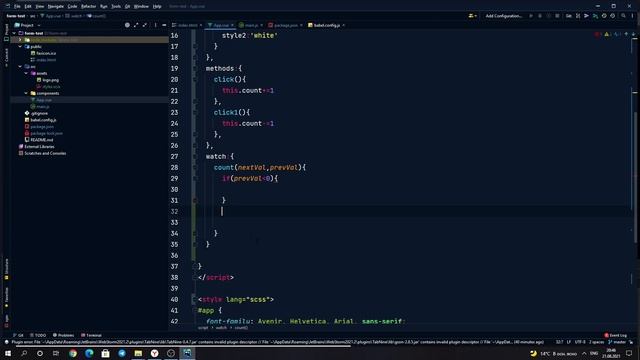The height and width of the screenshot is (360, 640).
Task: Select logo.png in project tree
Action: click(50, 80)
